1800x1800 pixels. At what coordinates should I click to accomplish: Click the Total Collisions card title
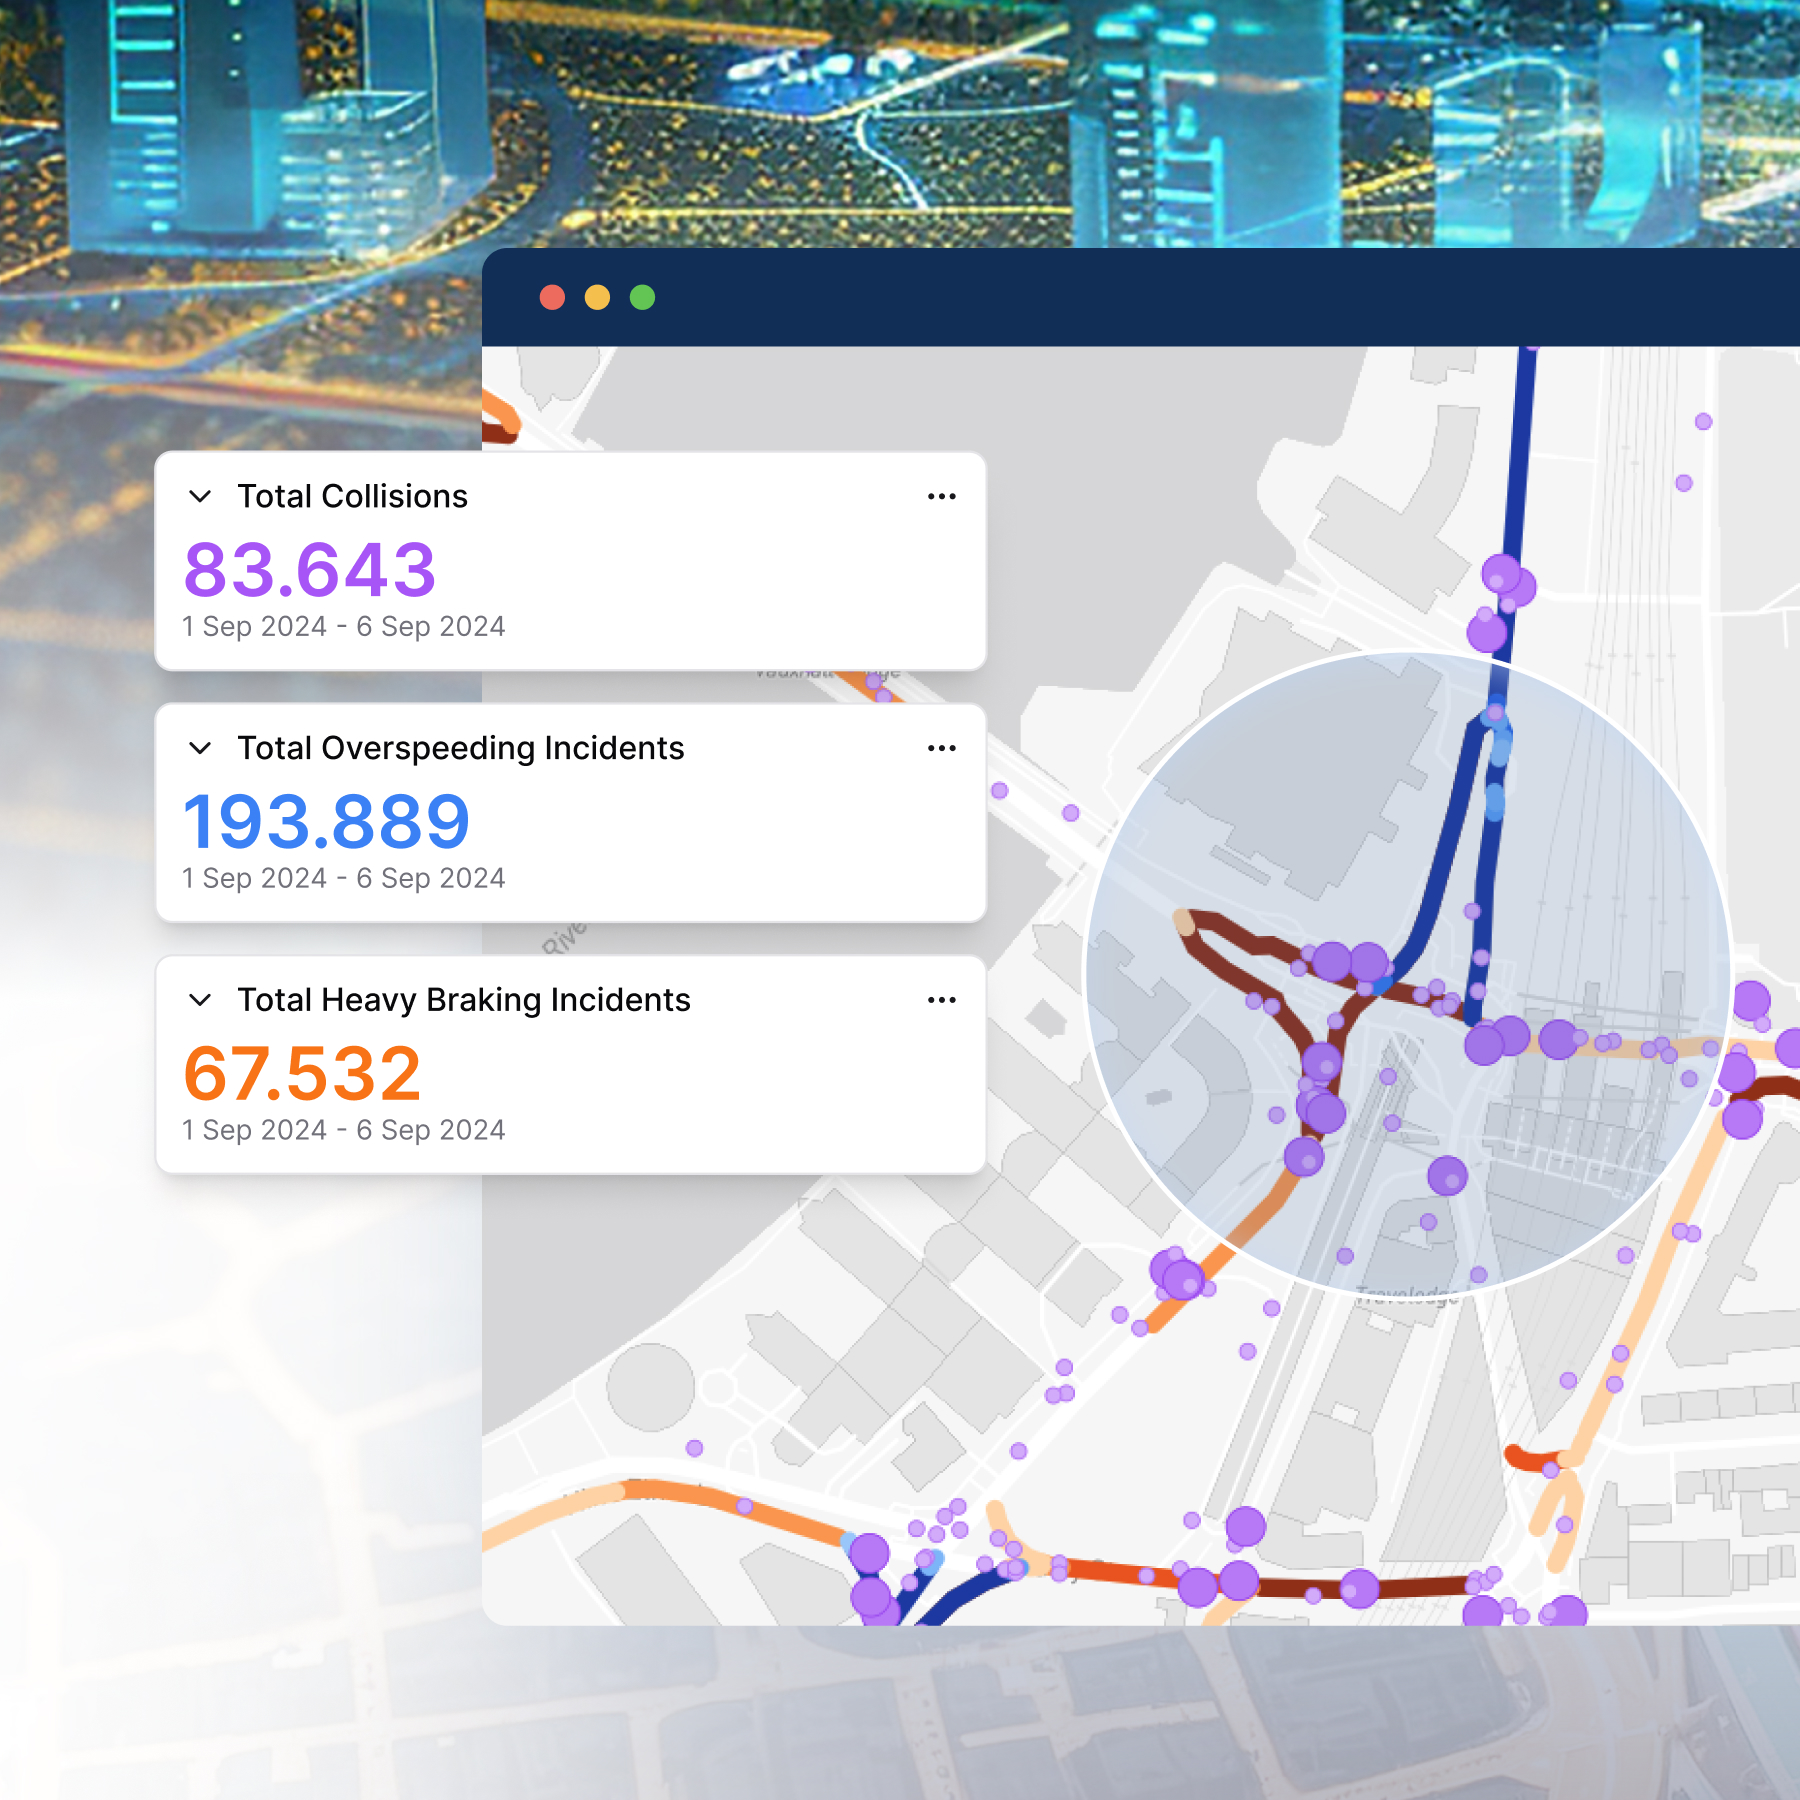(x=352, y=496)
